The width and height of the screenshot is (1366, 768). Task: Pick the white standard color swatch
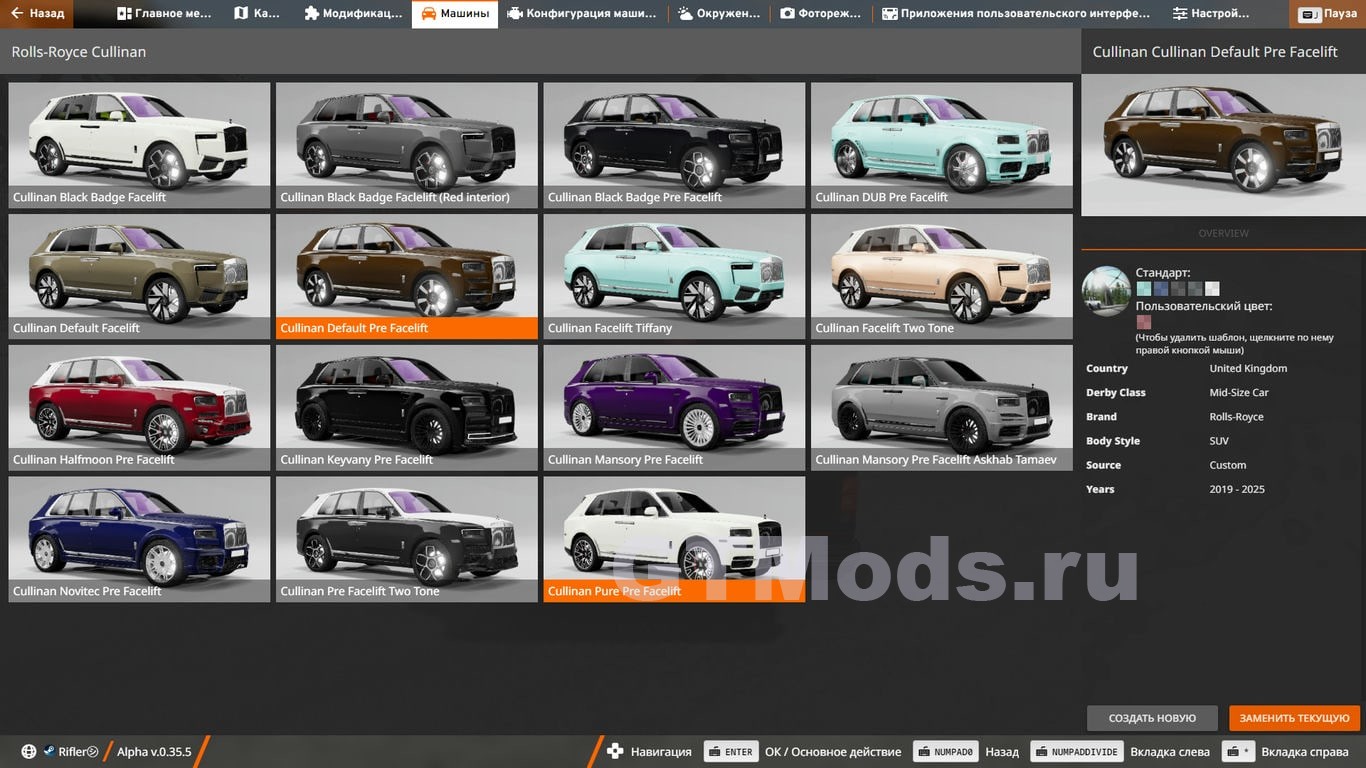point(1212,289)
